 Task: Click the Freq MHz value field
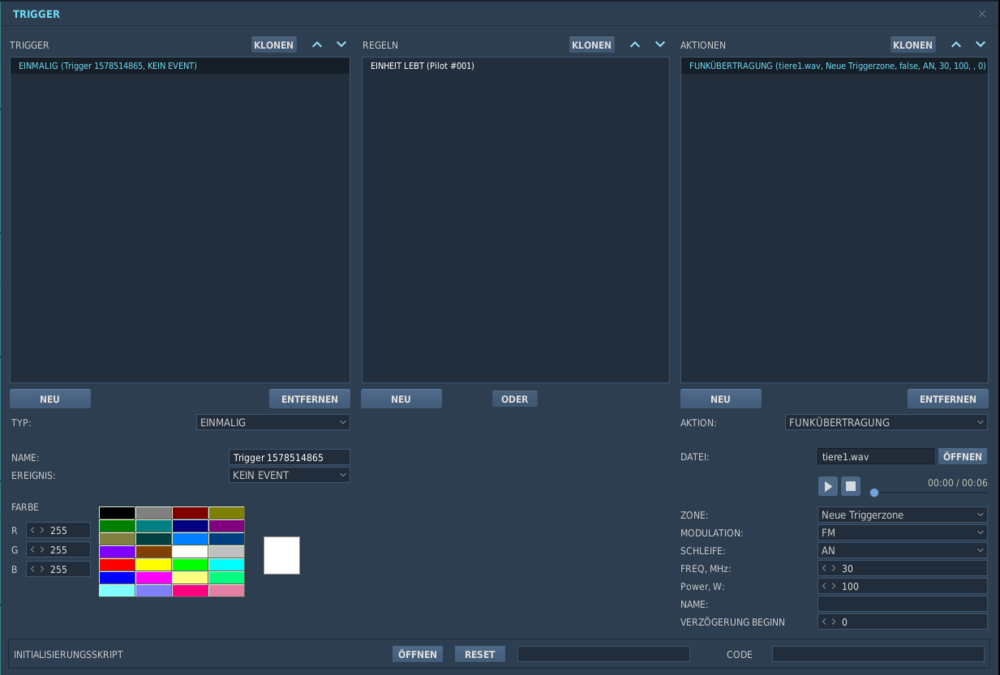click(x=902, y=568)
